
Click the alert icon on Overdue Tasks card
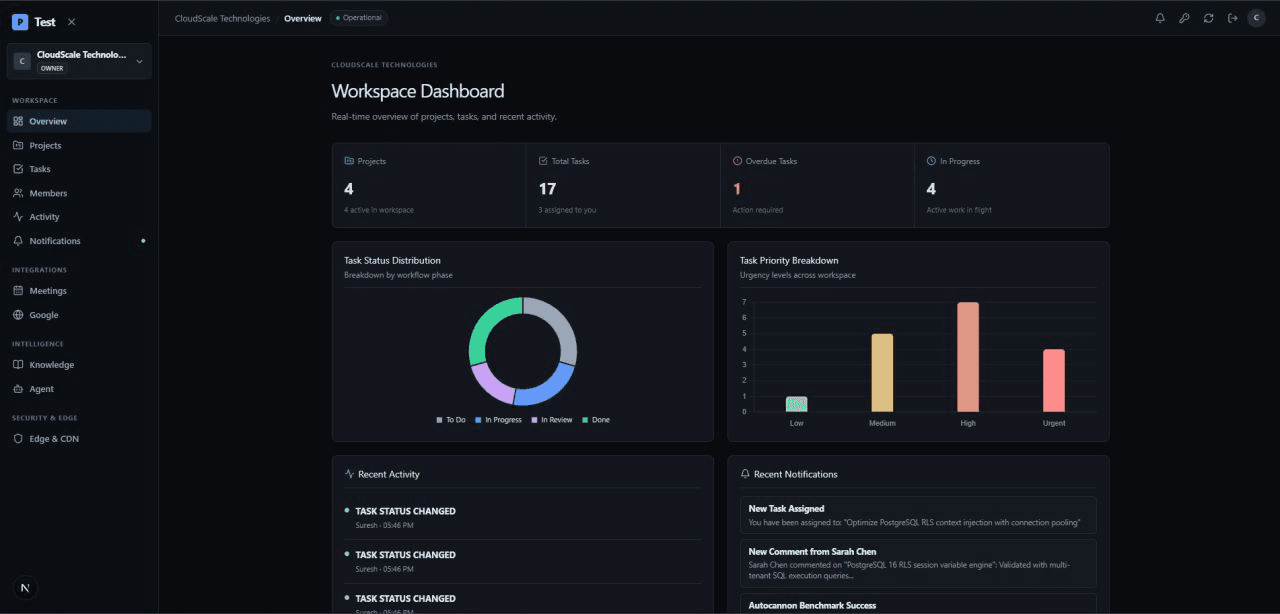tap(737, 161)
